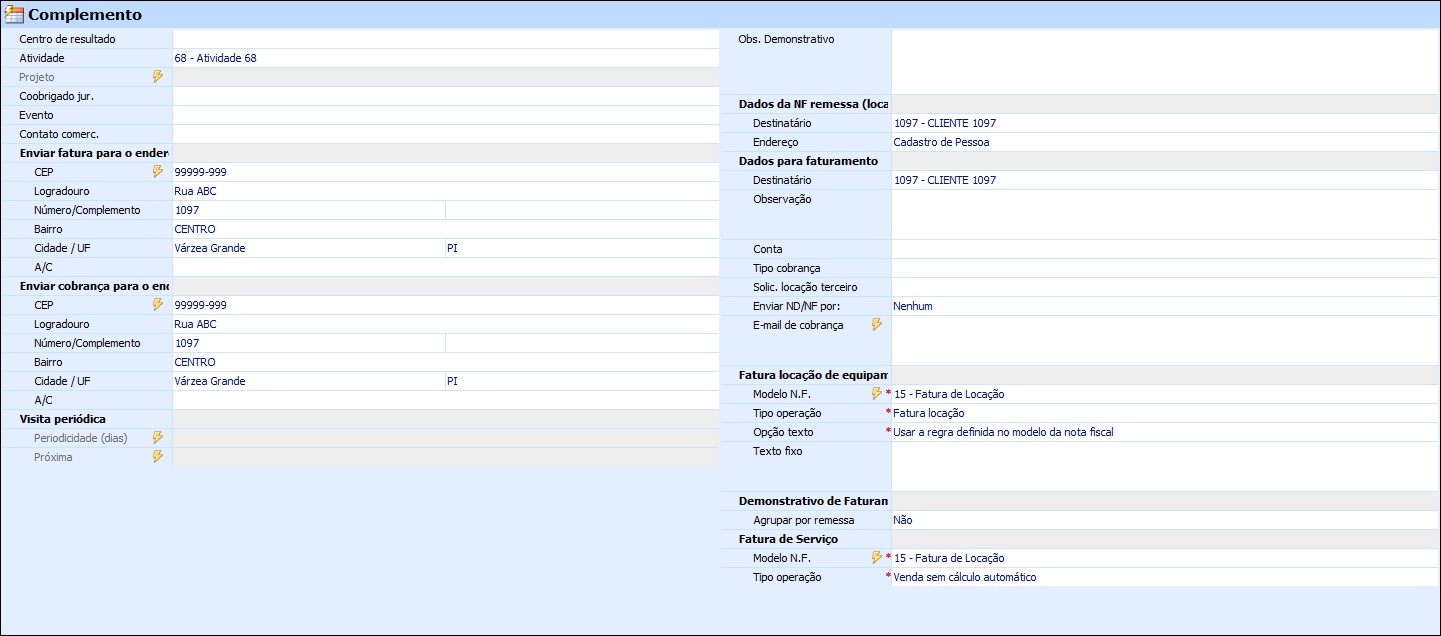Click into the Obs. Demonstrativo text area
The width and height of the screenshot is (1441, 636).
pyautogui.click(x=1166, y=62)
